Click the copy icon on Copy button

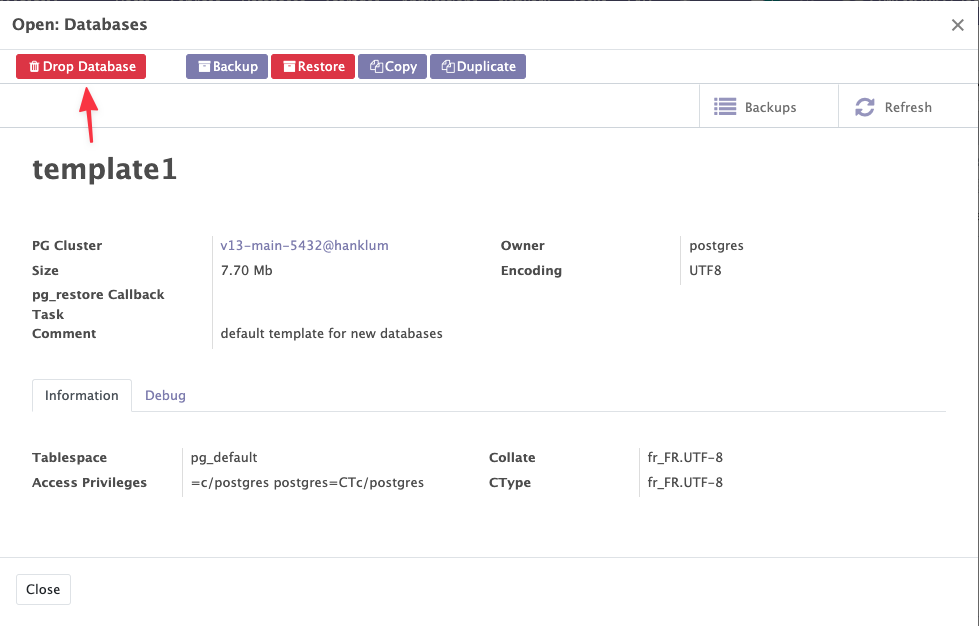376,67
